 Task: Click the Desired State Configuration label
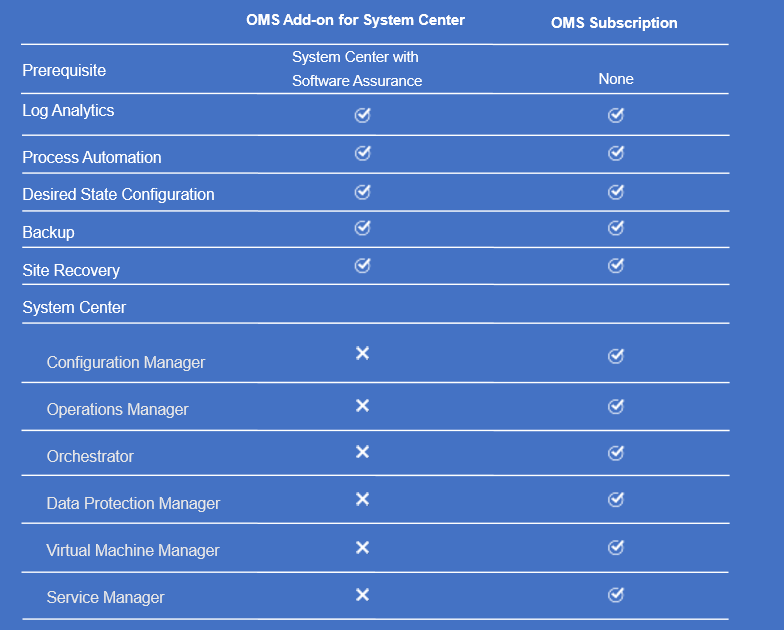coord(118,194)
